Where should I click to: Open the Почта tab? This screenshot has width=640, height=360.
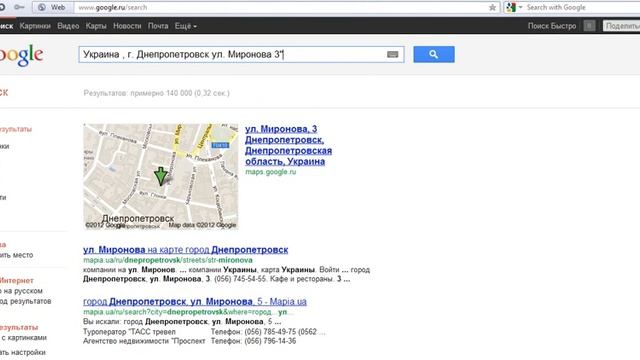pos(158,26)
